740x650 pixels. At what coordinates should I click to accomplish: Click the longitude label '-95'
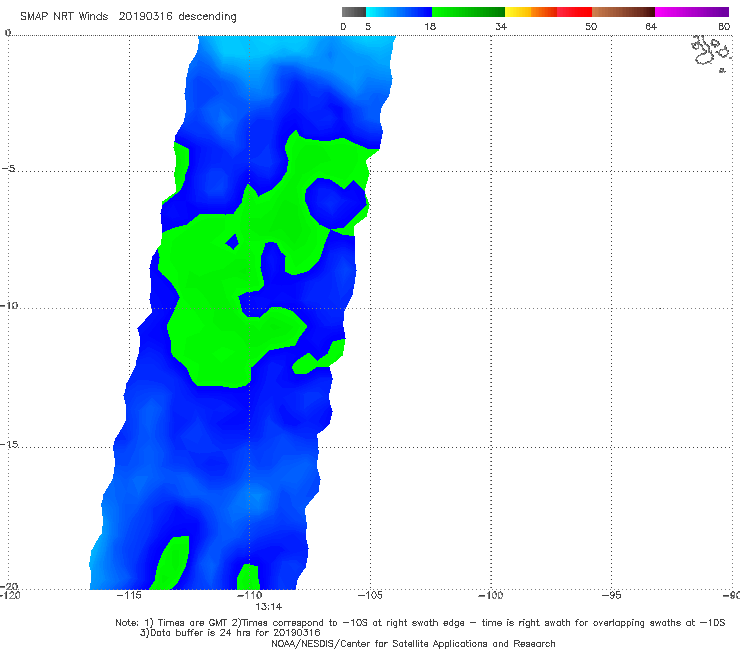(611, 595)
